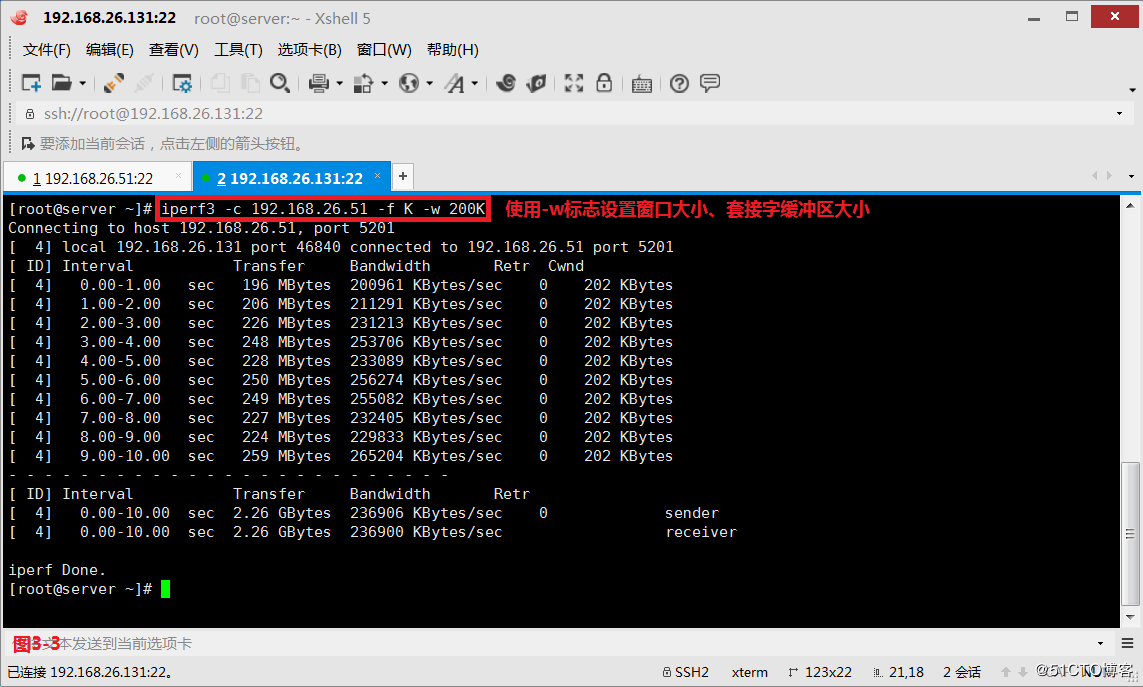Click the terminal prompt at the green cursor
Screen dimensions: 1143x687
[x=165, y=589]
